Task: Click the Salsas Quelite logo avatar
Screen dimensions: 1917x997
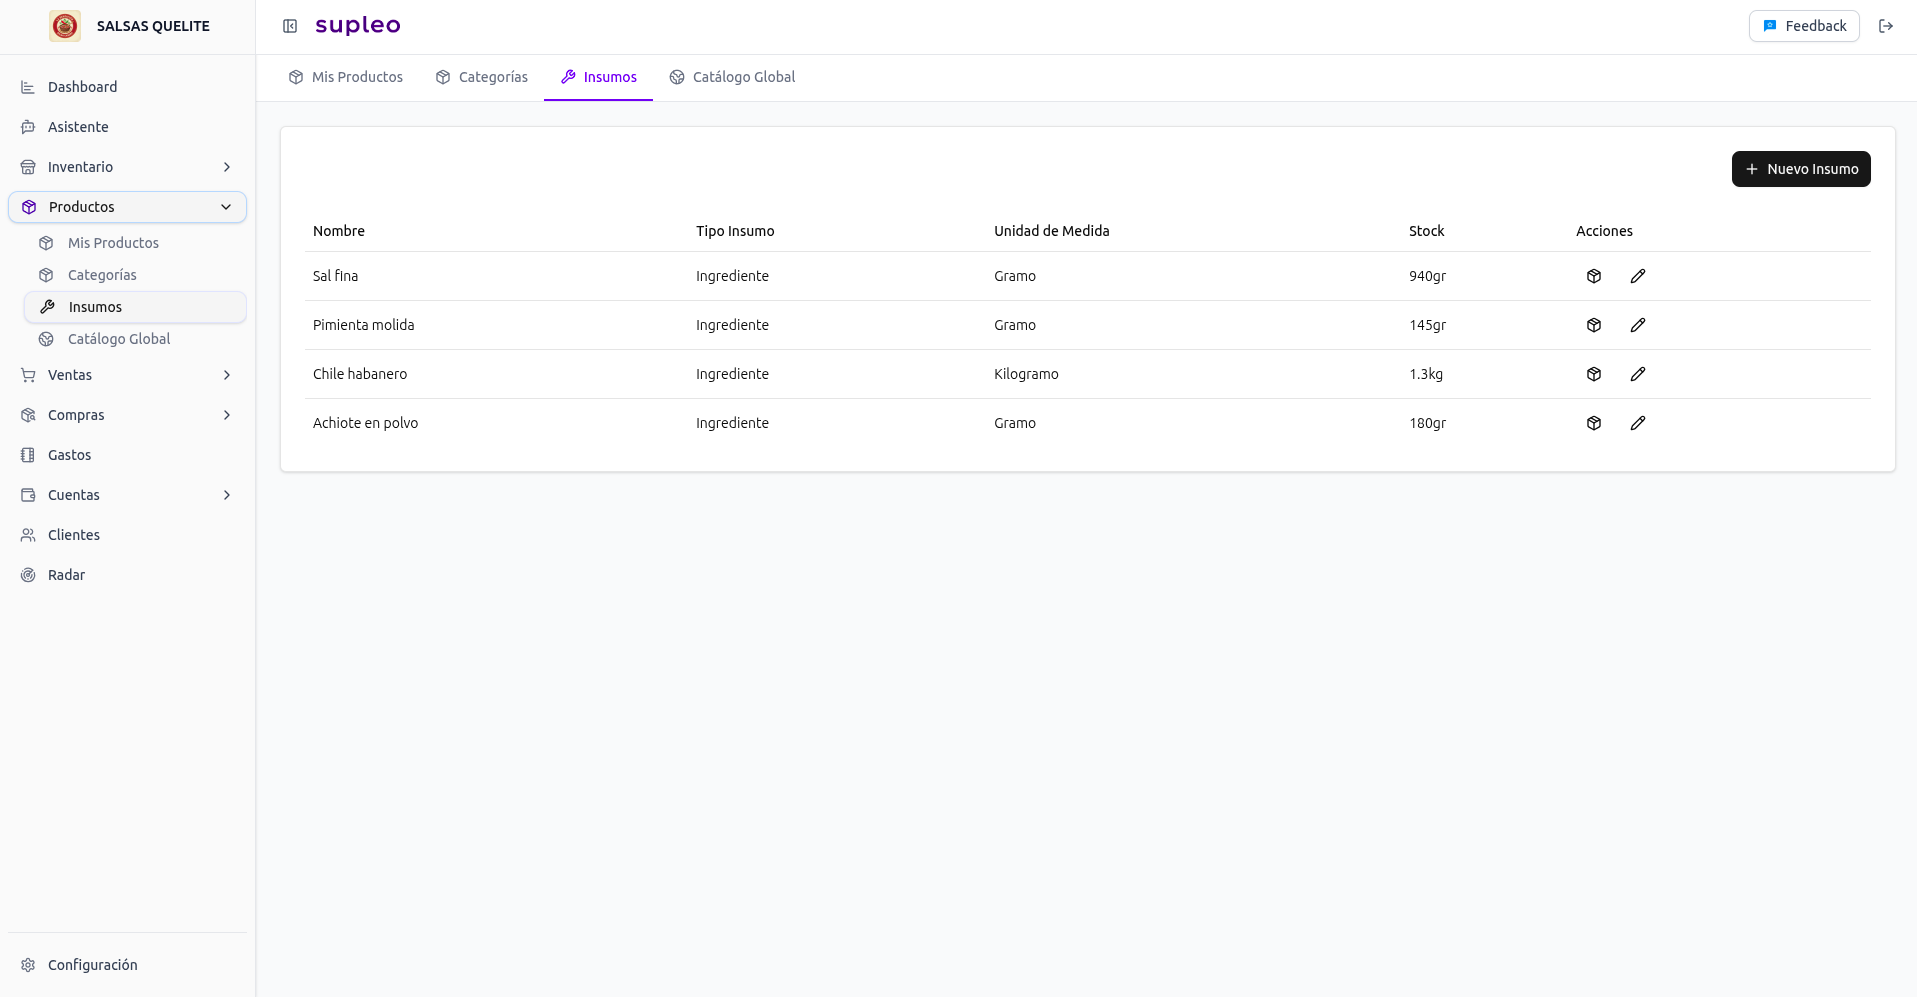Action: click(x=65, y=26)
